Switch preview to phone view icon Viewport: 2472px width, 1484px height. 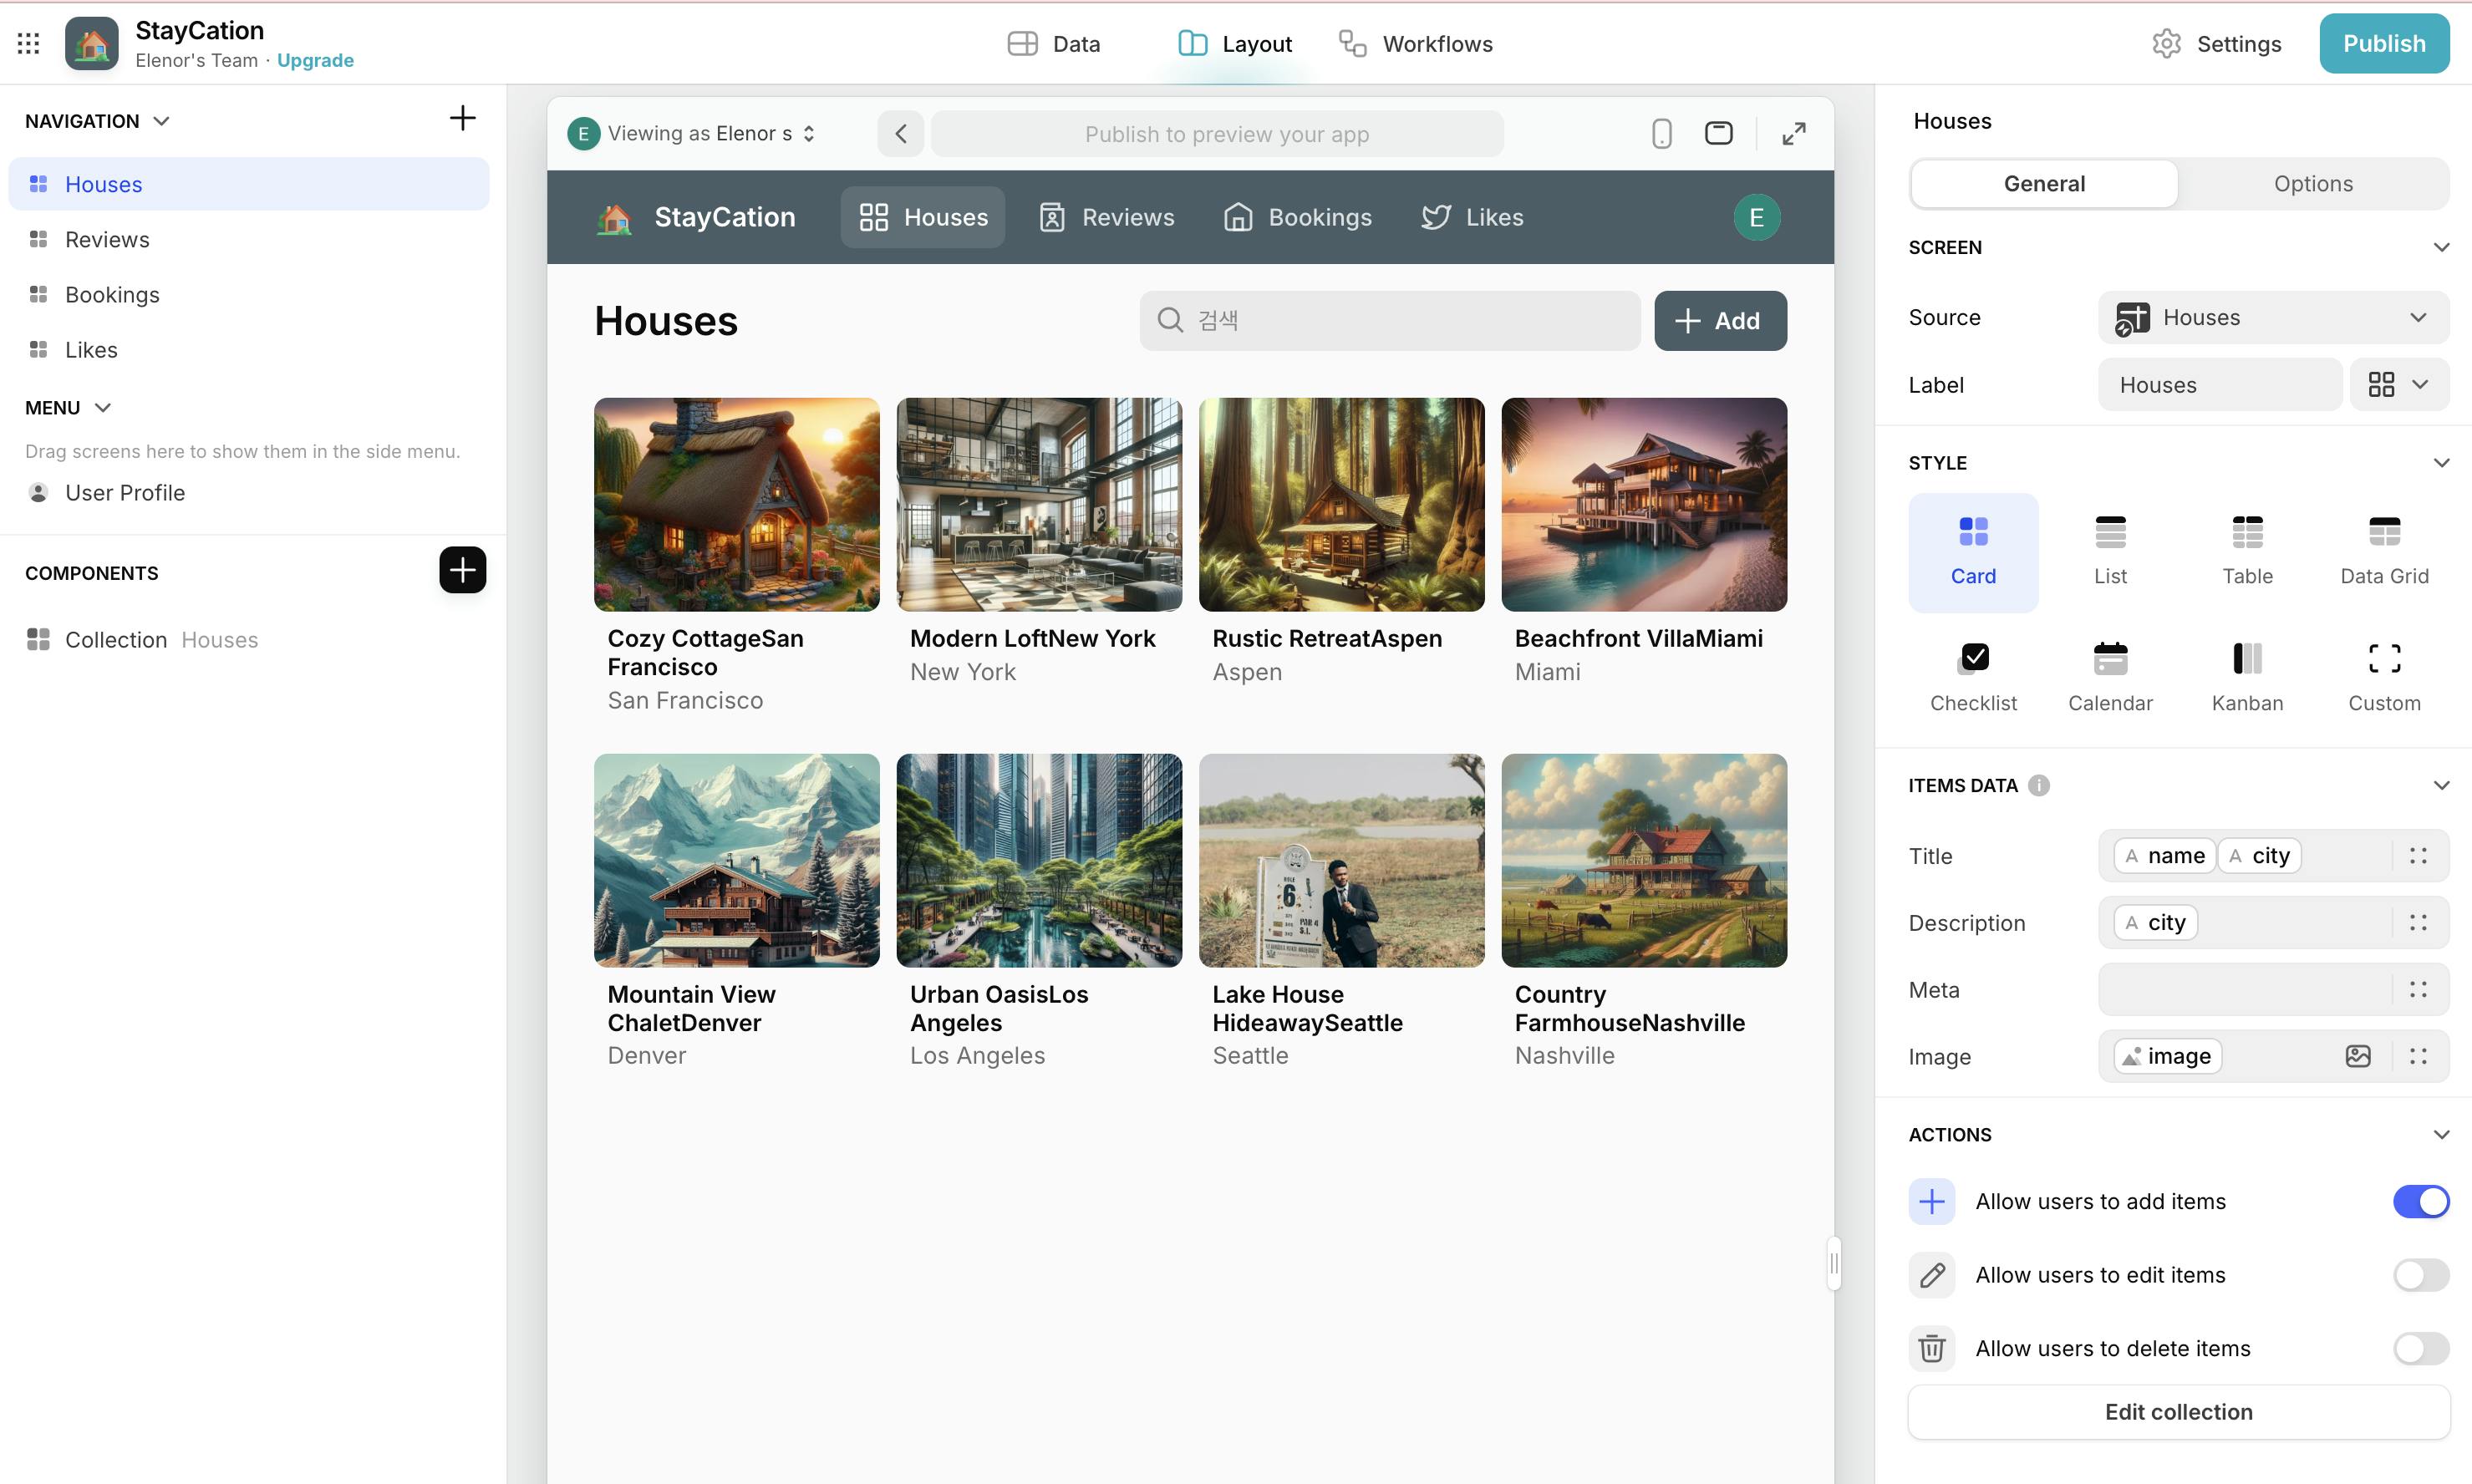click(x=1661, y=133)
